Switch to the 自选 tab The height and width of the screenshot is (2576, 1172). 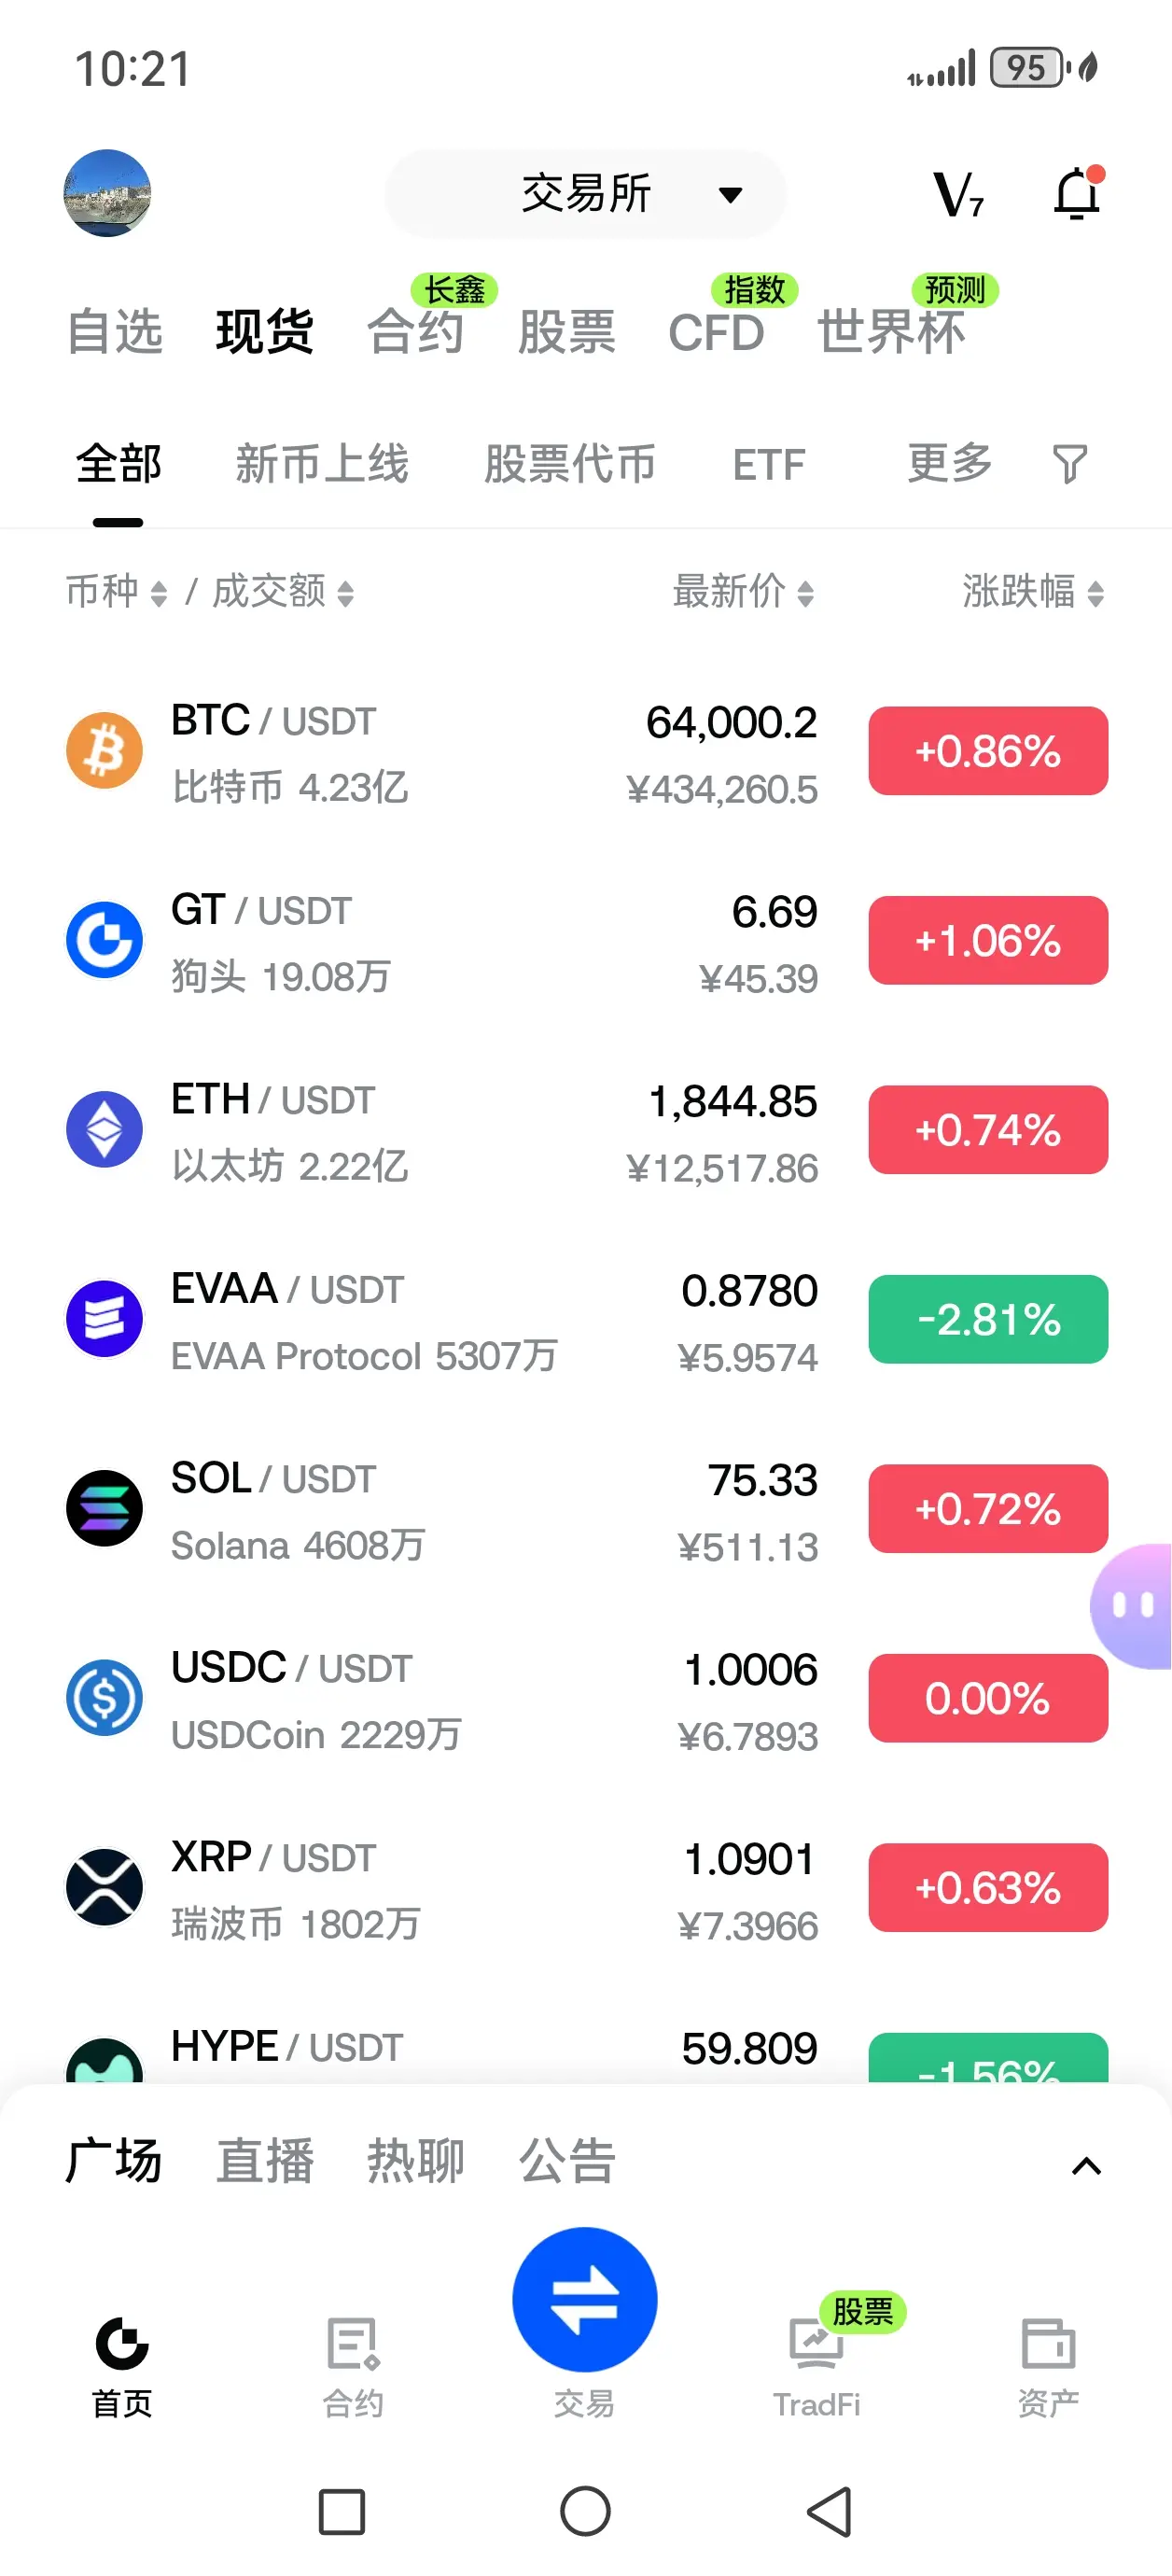click(x=114, y=332)
